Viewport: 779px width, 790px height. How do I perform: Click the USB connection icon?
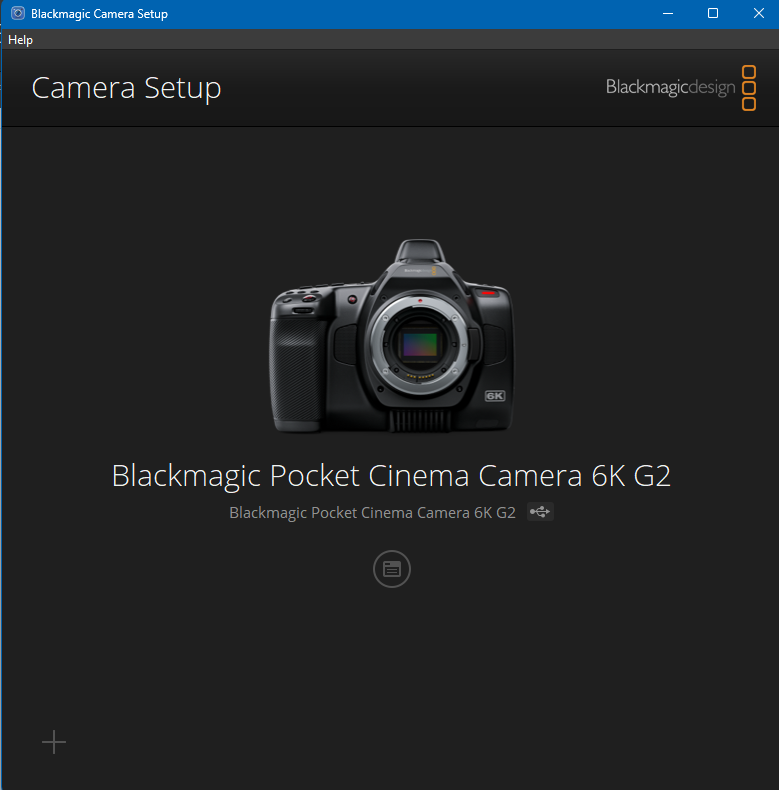pyautogui.click(x=540, y=512)
